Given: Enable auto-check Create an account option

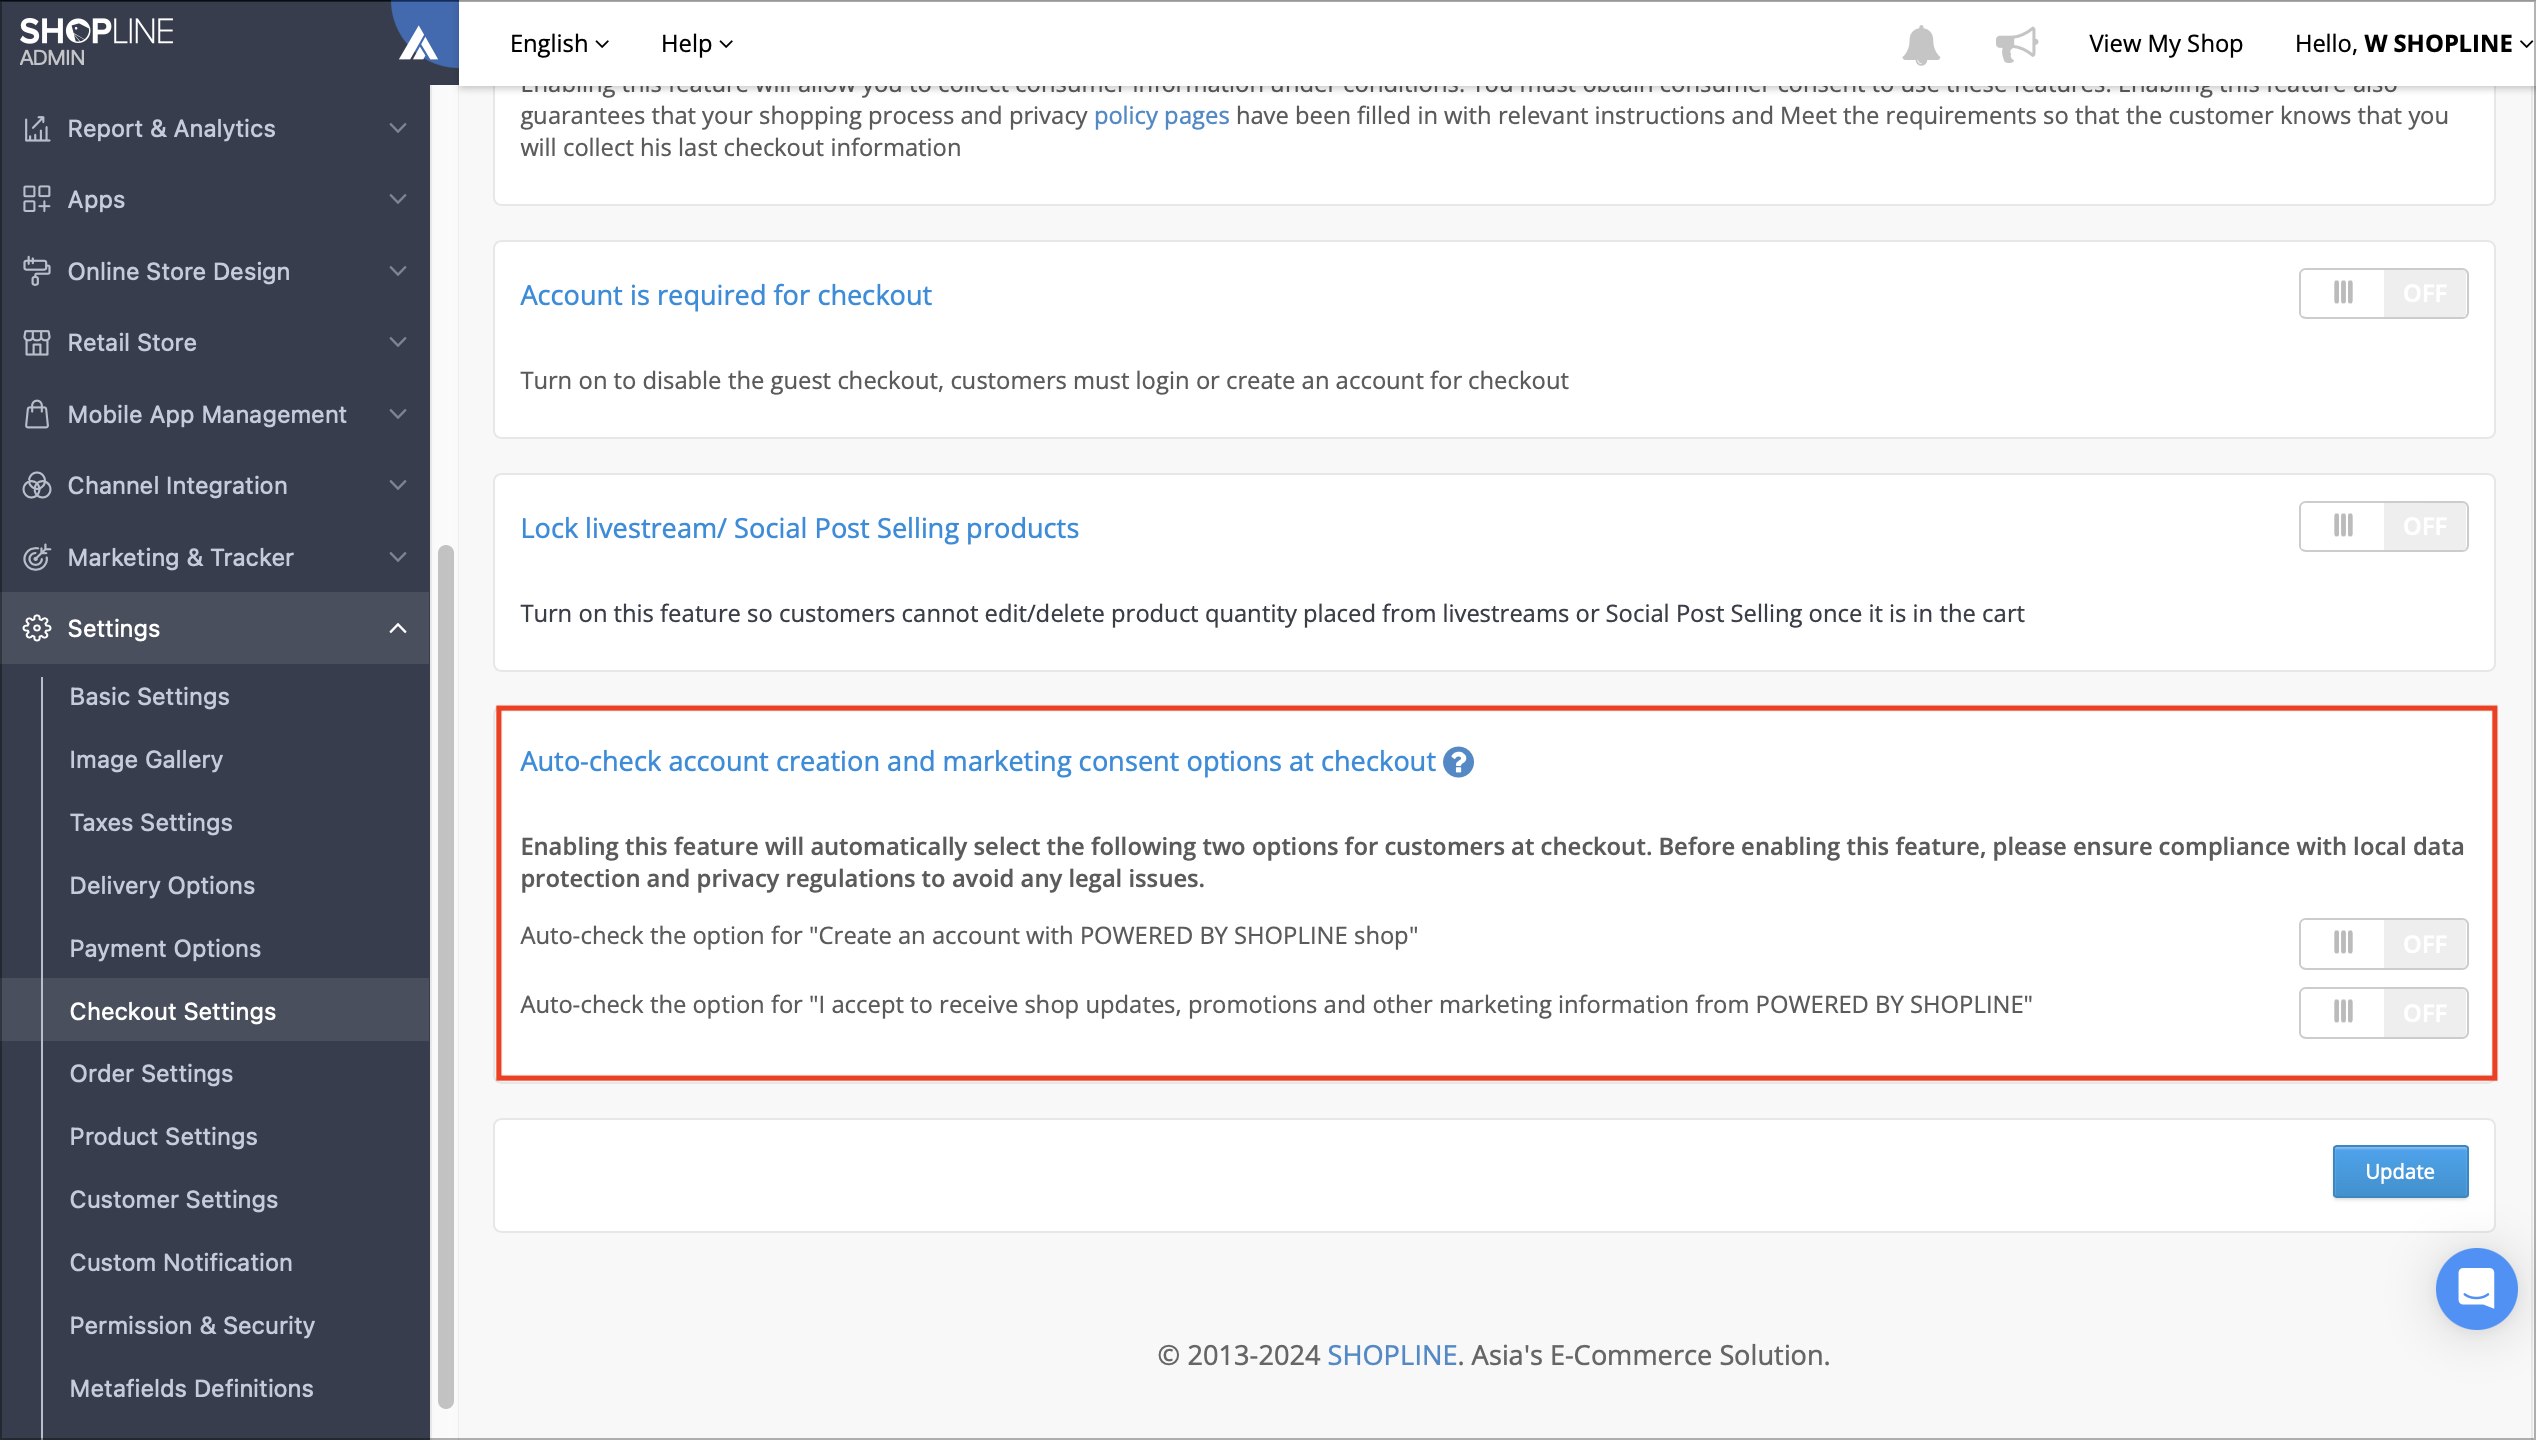Looking at the screenshot, I should pyautogui.click(x=2383, y=943).
